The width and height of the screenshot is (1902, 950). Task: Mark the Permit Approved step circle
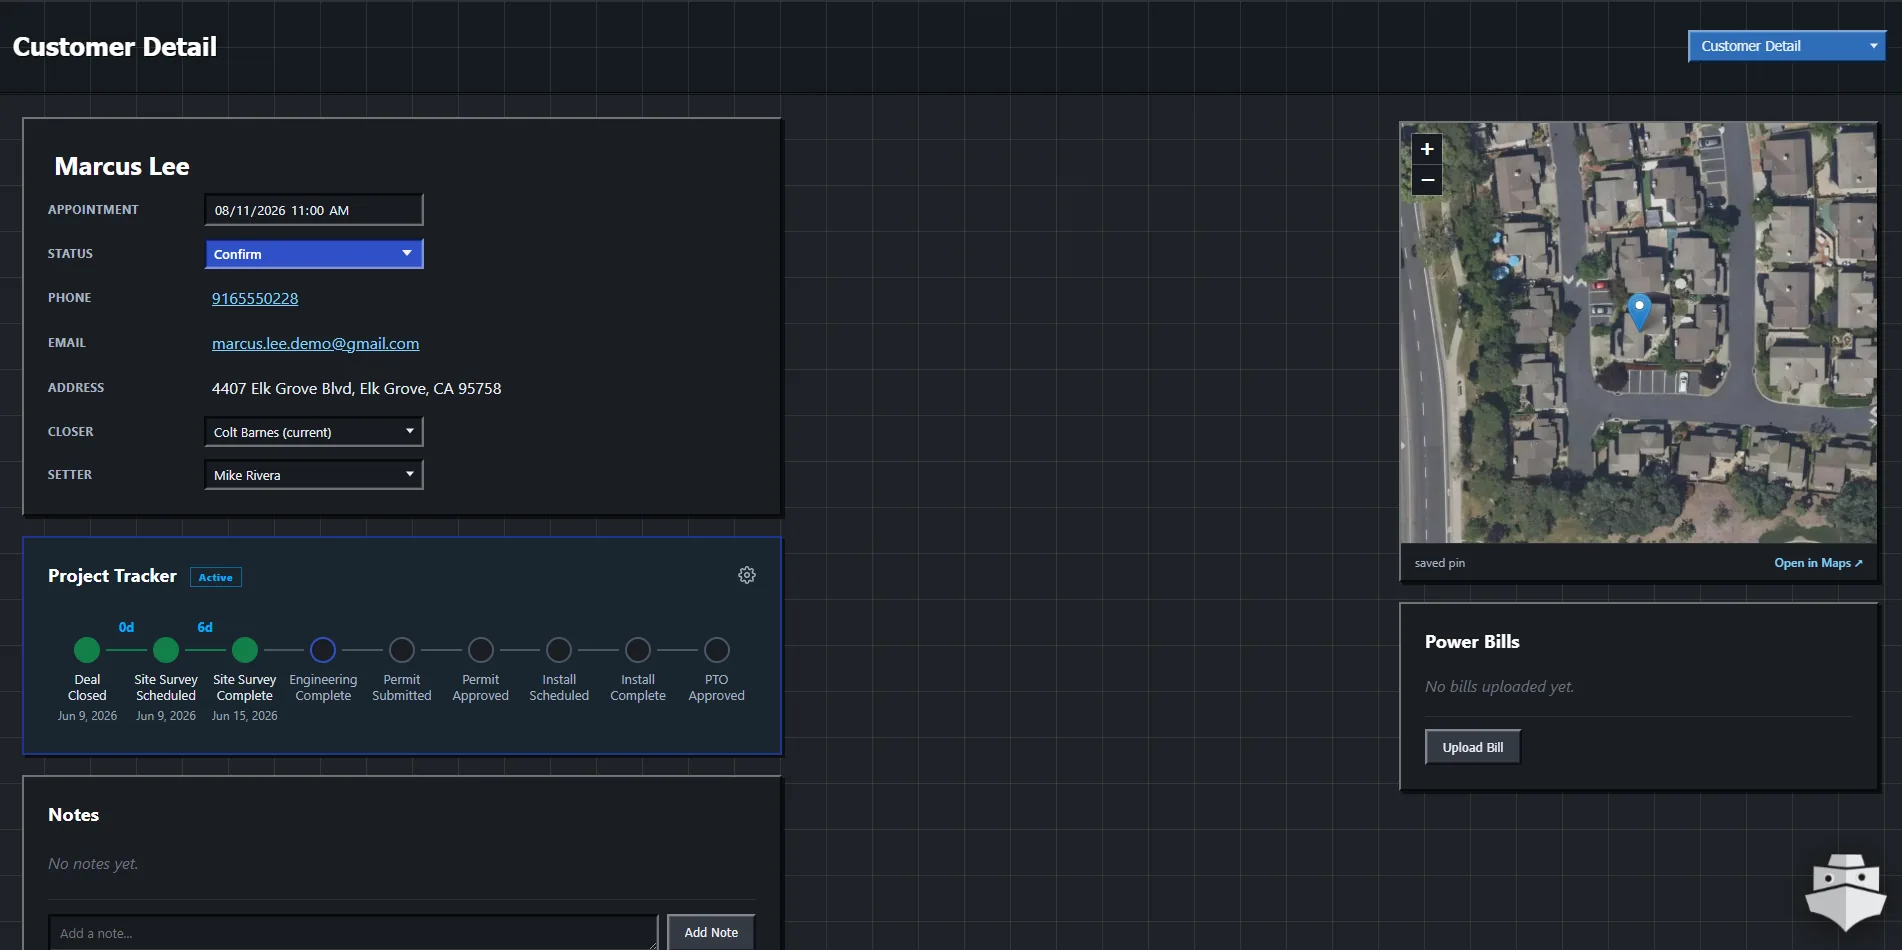[481, 650]
